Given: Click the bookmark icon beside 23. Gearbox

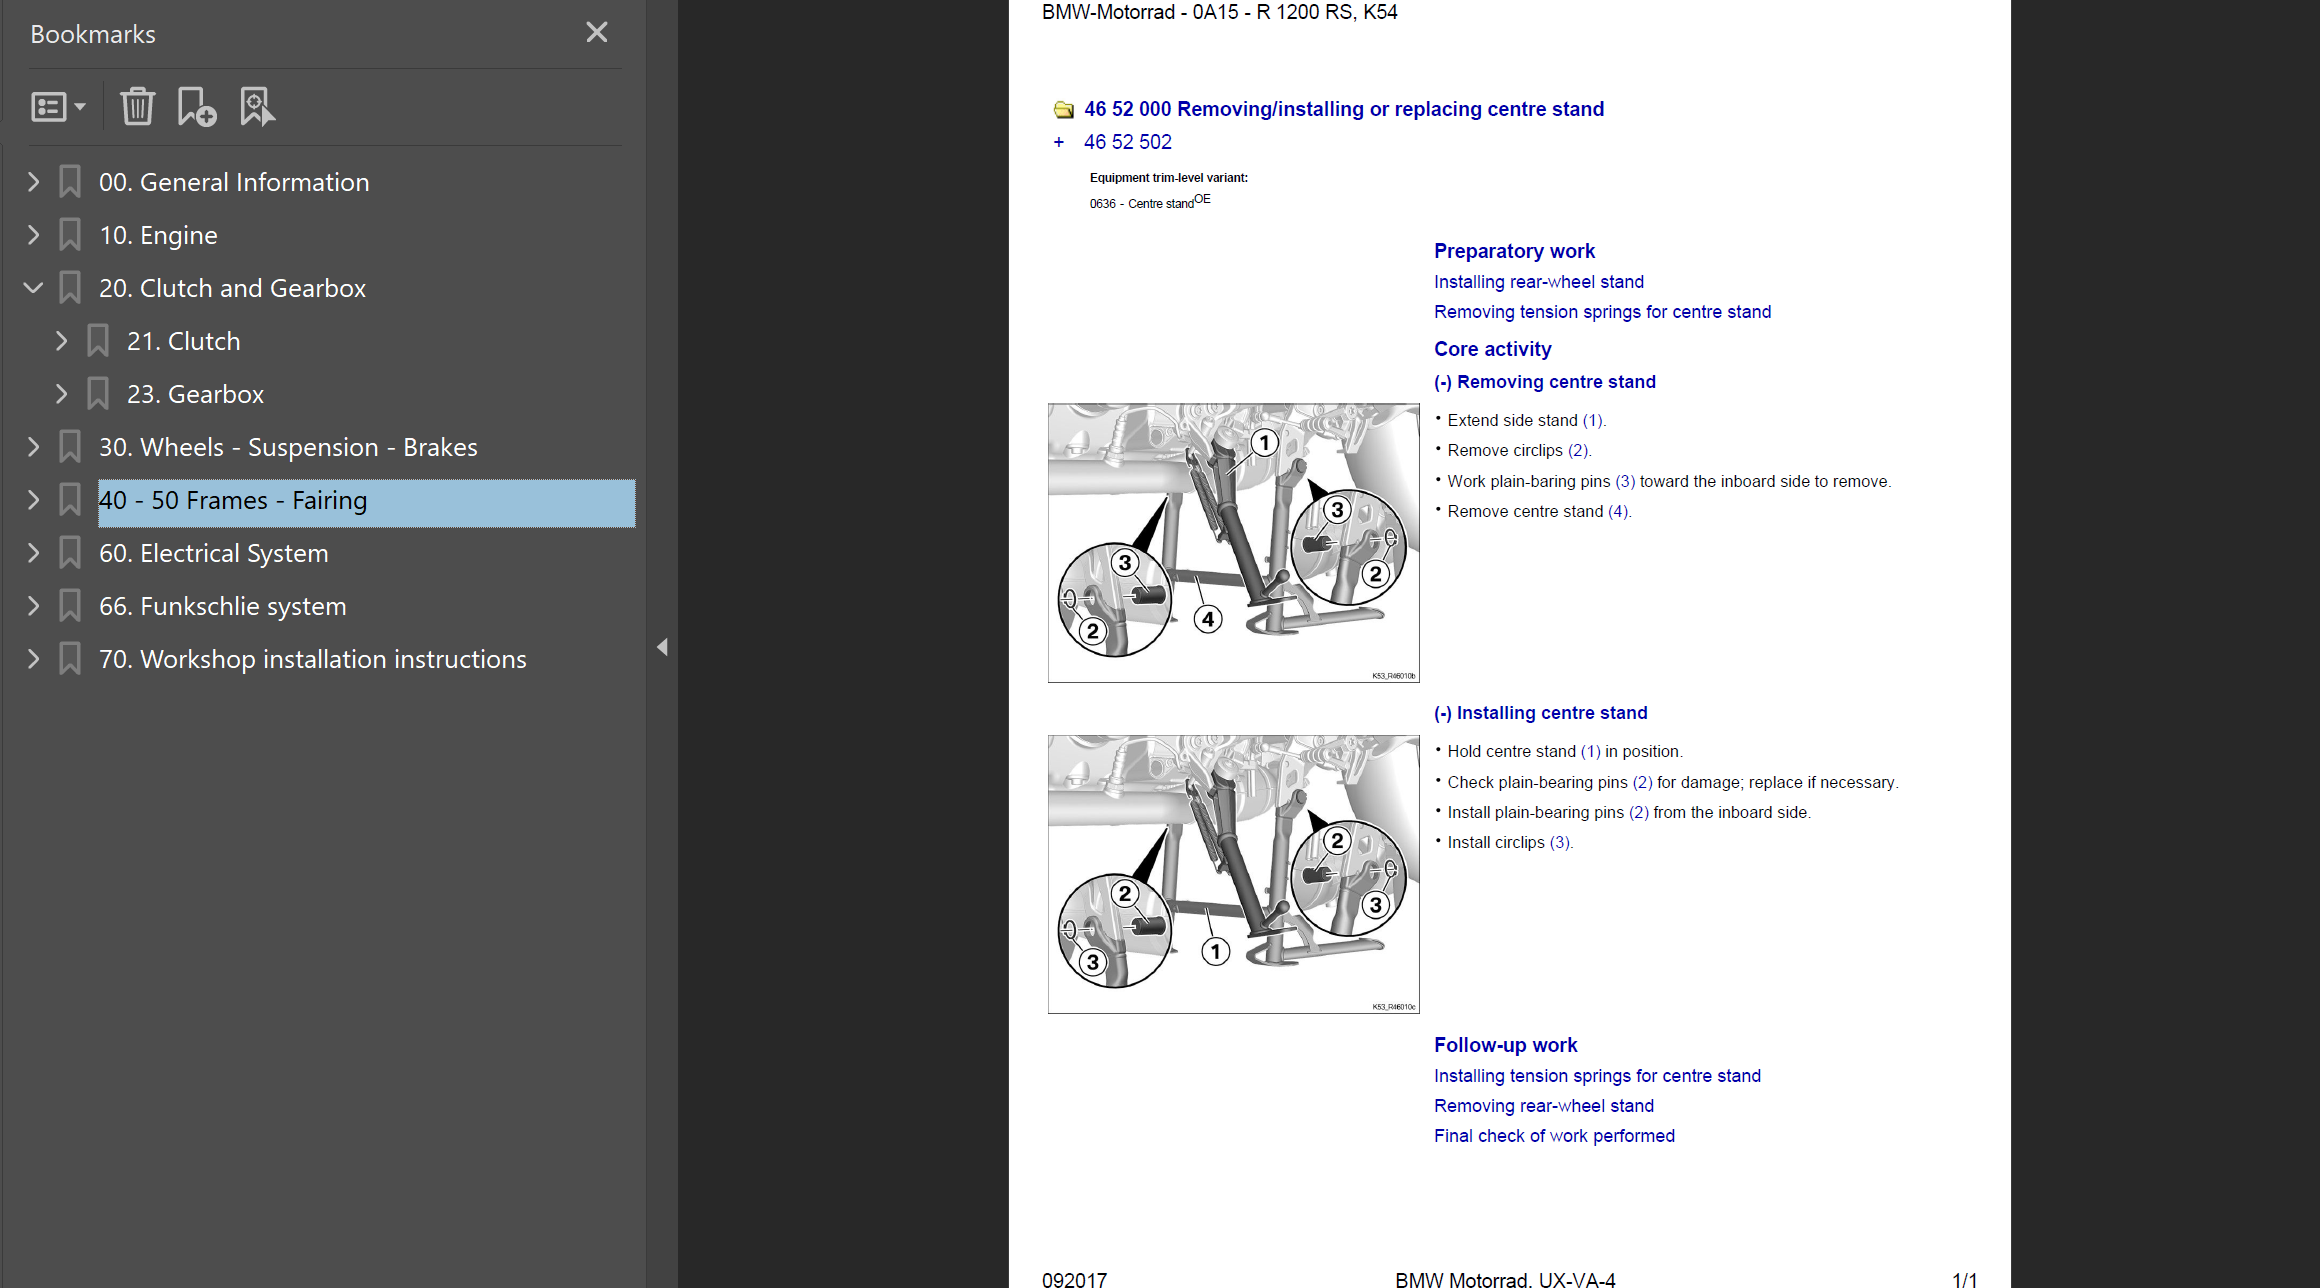Looking at the screenshot, I should pyautogui.click(x=98, y=394).
